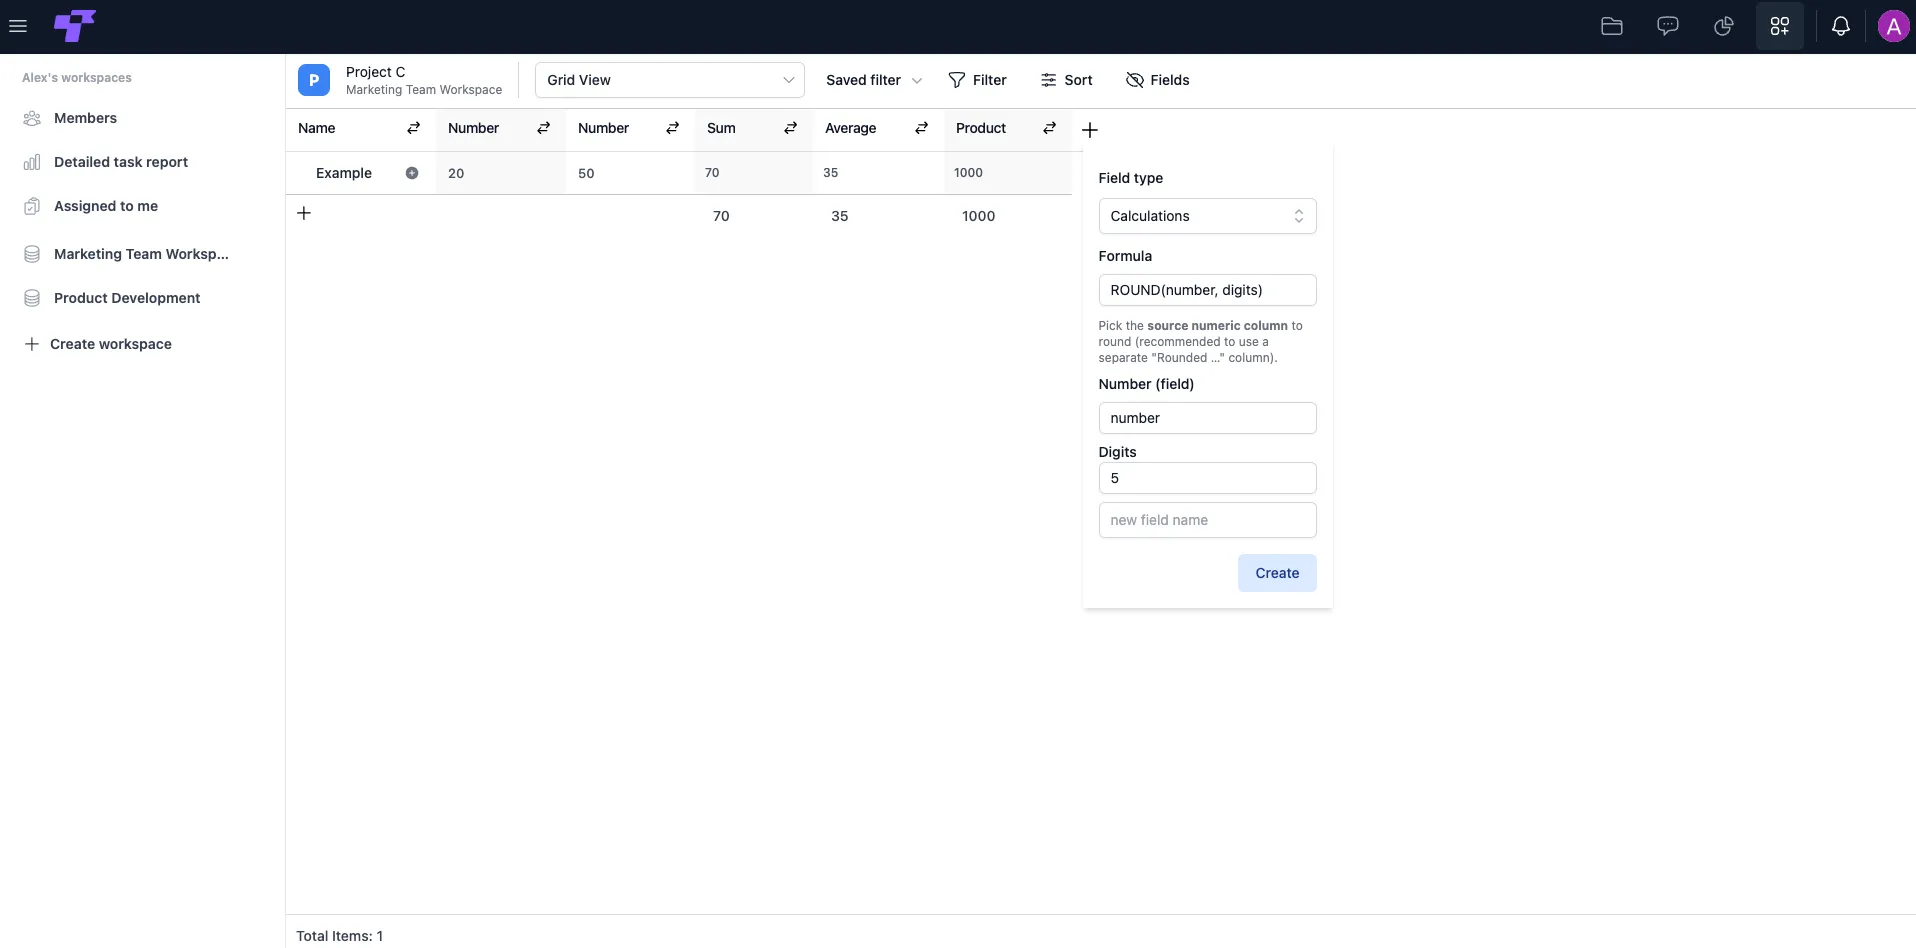The width and height of the screenshot is (1916, 948).
Task: Open Sort options
Action: [x=1067, y=80]
